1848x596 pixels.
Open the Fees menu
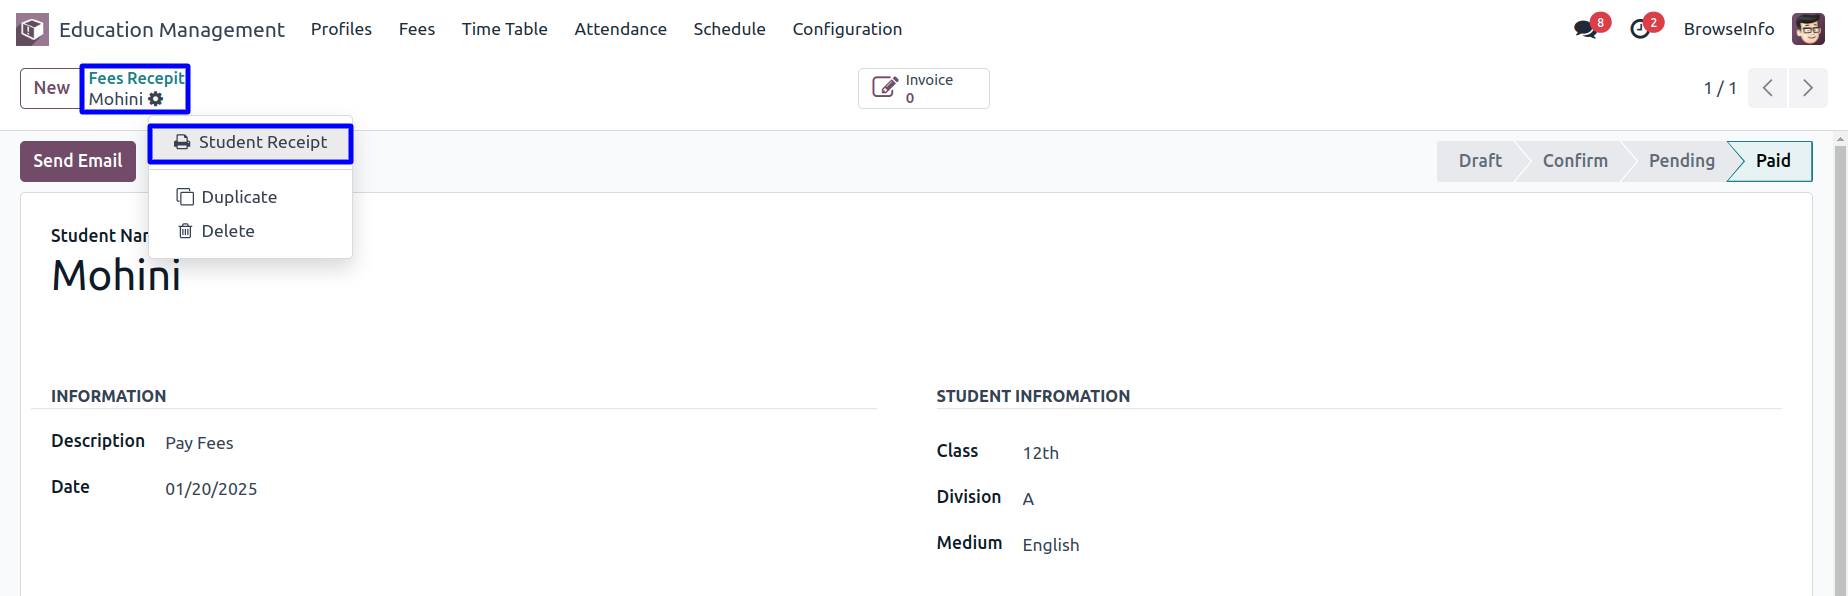[416, 29]
